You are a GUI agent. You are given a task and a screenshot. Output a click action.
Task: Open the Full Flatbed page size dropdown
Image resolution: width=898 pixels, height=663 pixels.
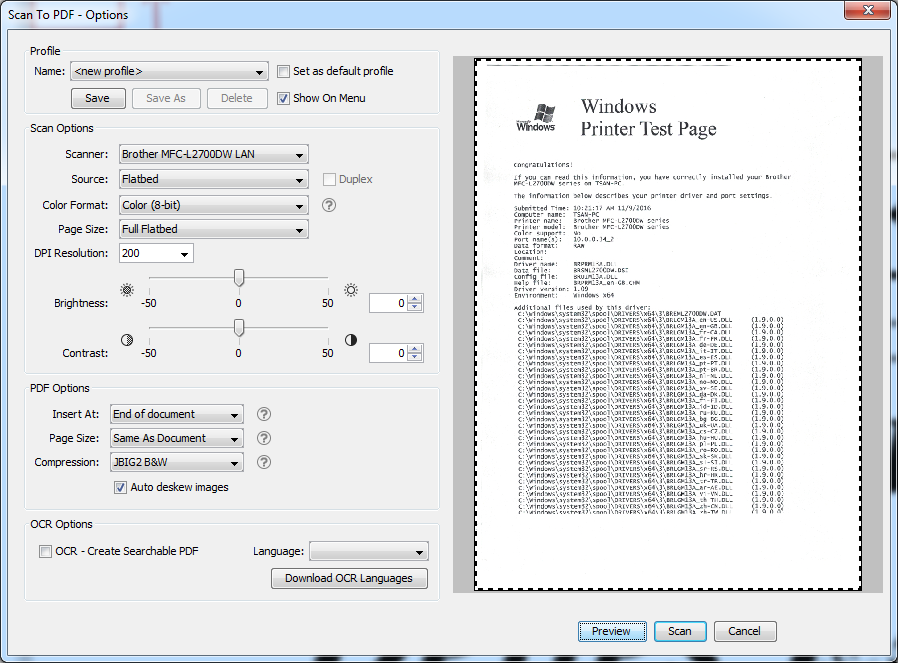(214, 229)
